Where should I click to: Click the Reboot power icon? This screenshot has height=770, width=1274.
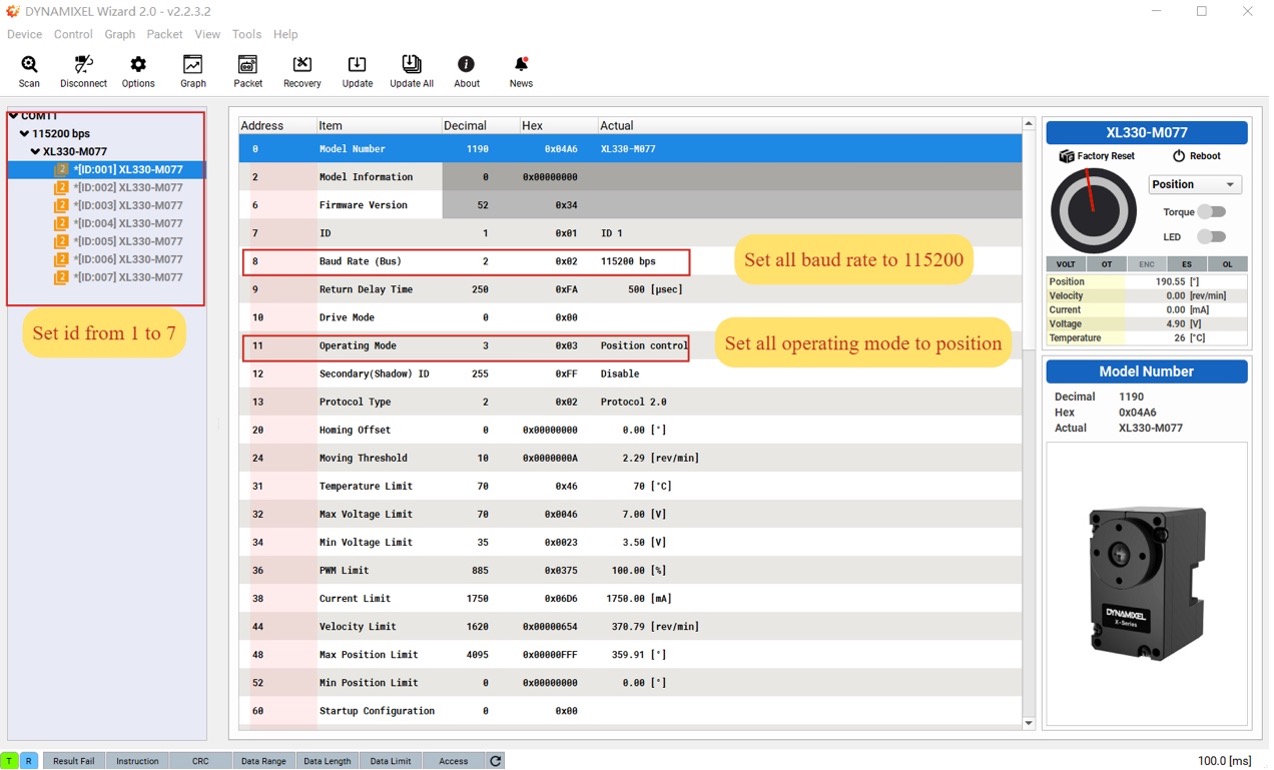1179,156
